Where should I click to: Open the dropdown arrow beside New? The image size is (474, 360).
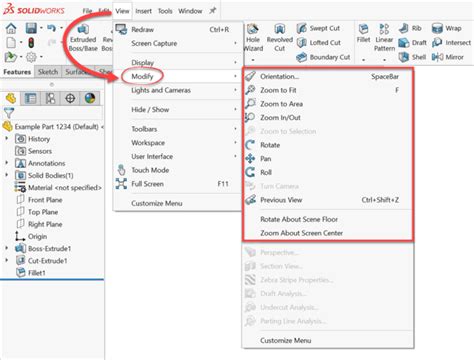point(21,43)
